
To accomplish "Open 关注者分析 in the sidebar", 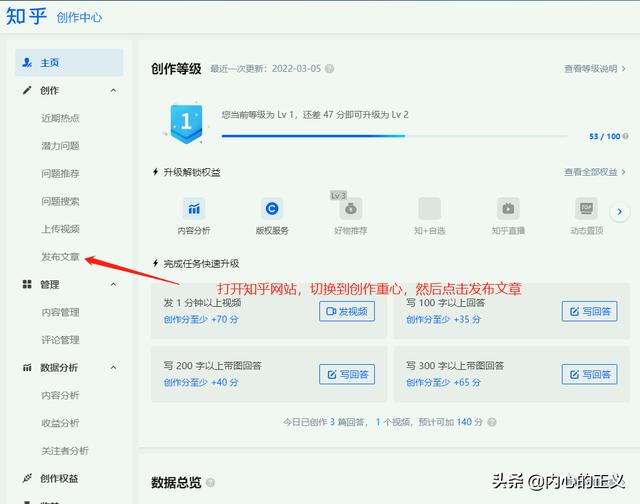I will point(64,451).
